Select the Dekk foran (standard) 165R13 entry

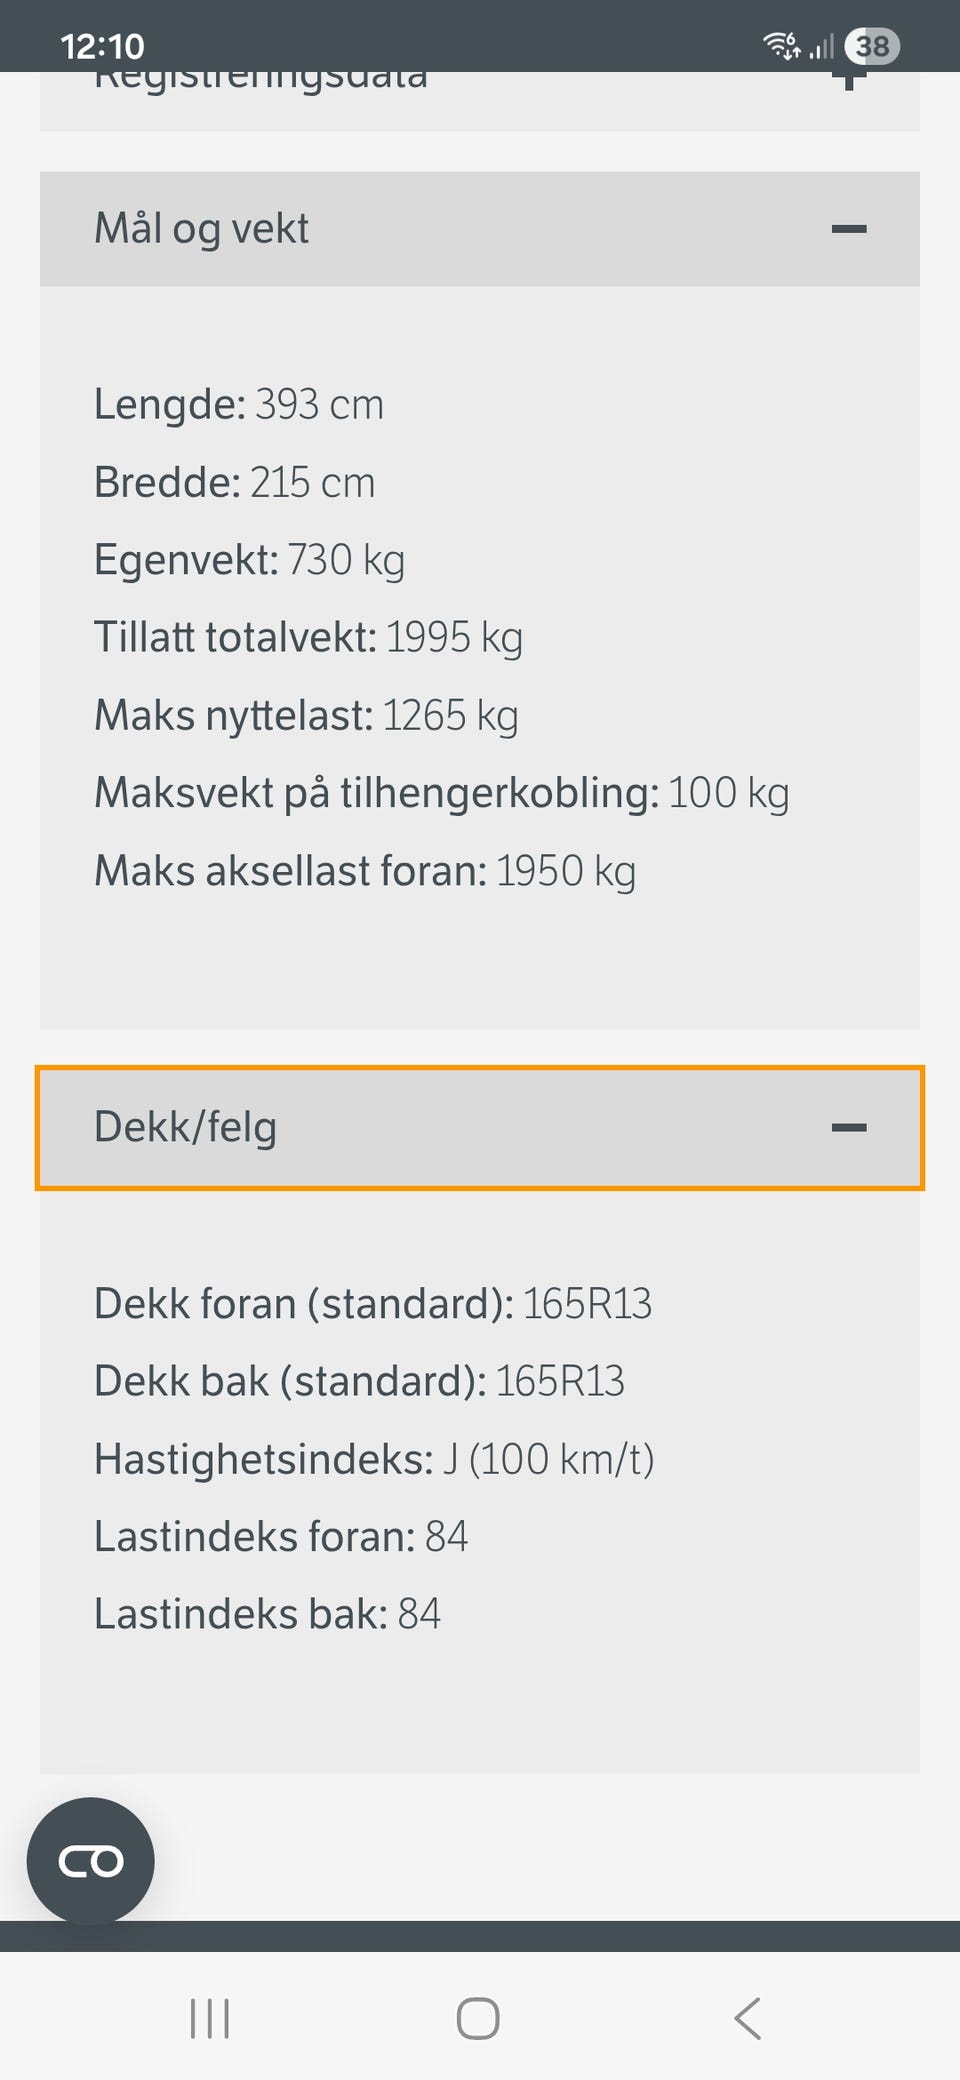click(x=372, y=1304)
